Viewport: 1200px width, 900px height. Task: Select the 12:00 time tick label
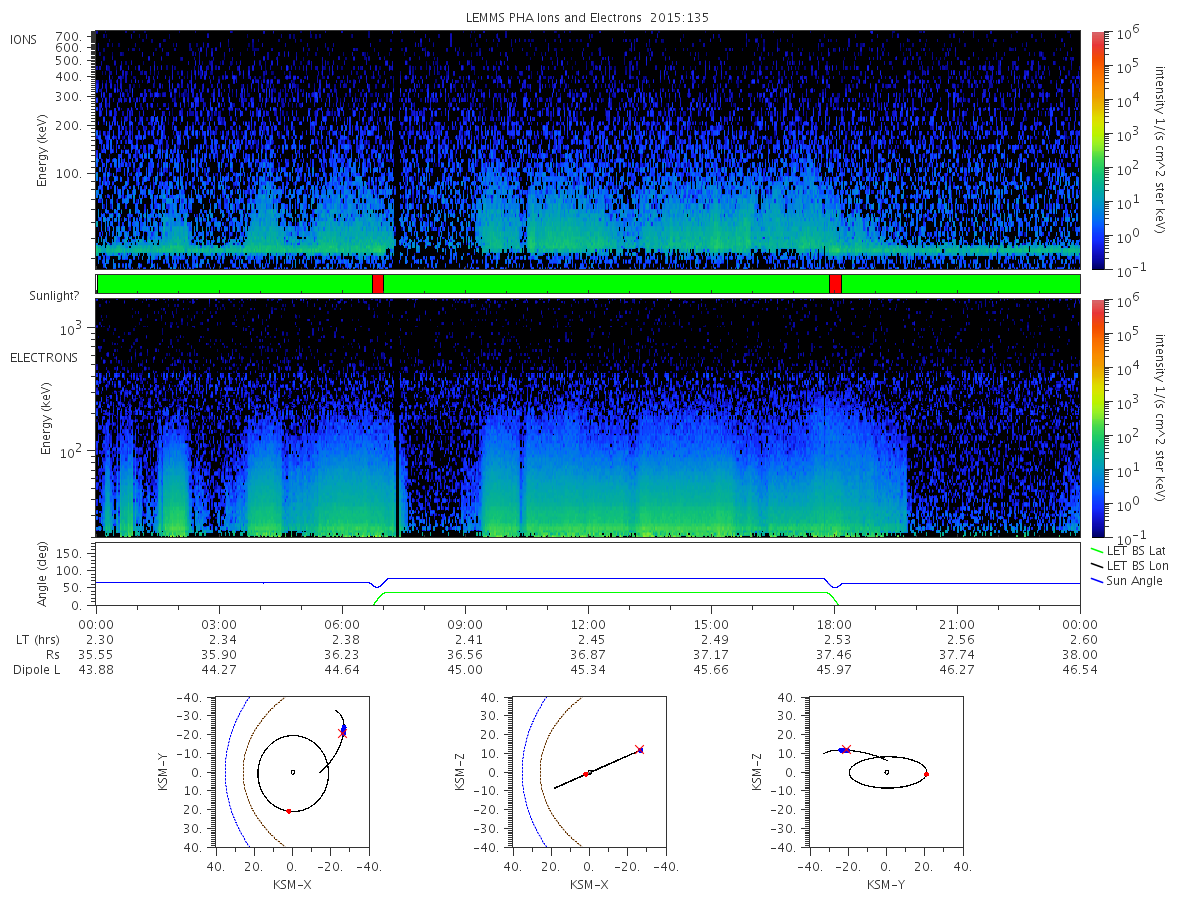(x=587, y=625)
